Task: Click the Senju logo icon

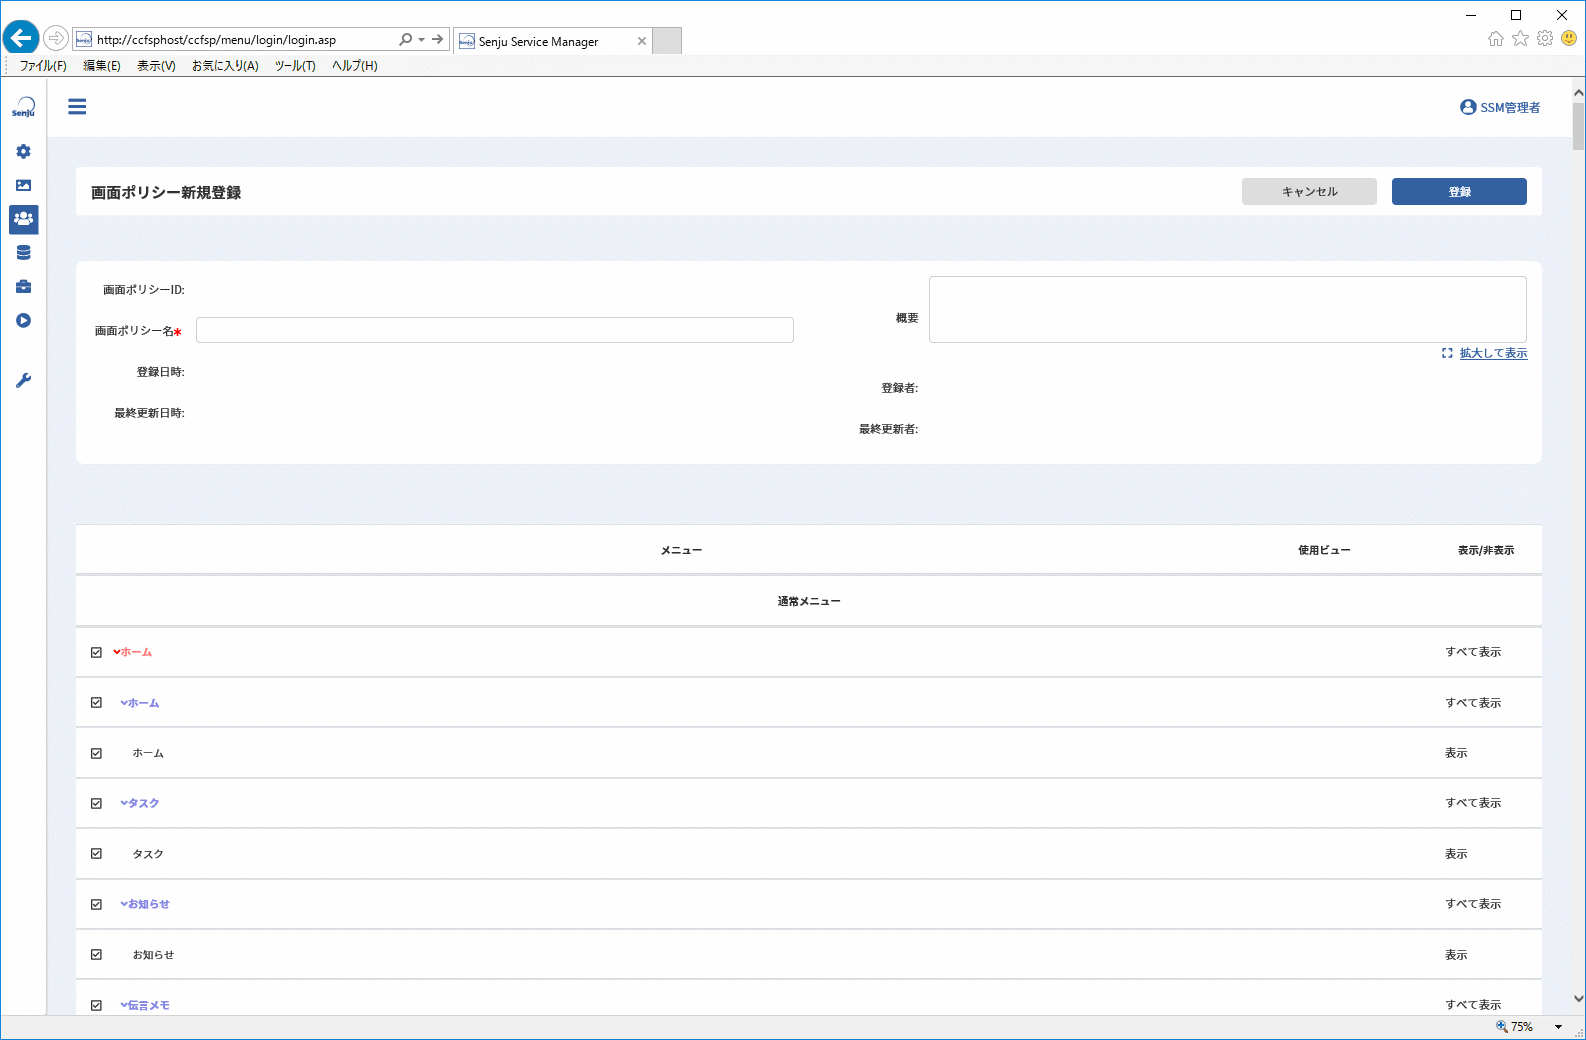Action: click(x=23, y=107)
